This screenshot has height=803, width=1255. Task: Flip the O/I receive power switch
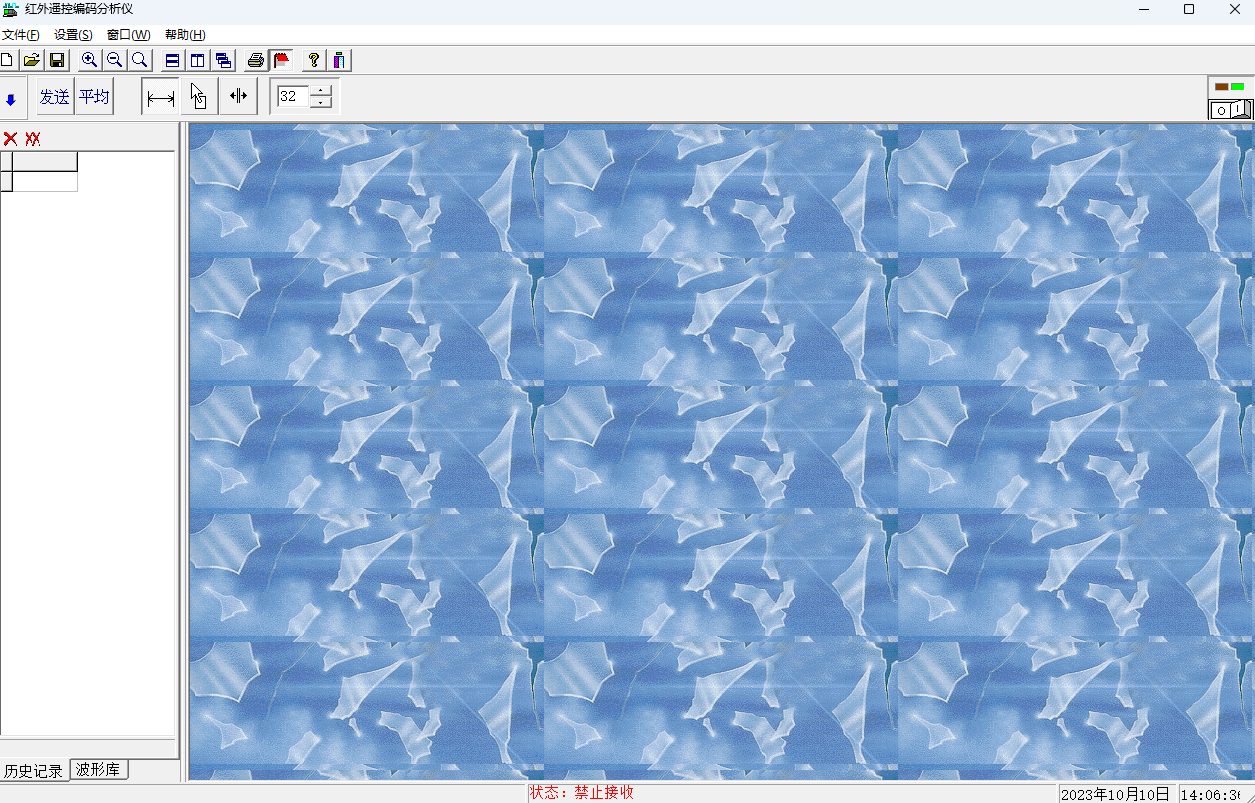click(1230, 109)
